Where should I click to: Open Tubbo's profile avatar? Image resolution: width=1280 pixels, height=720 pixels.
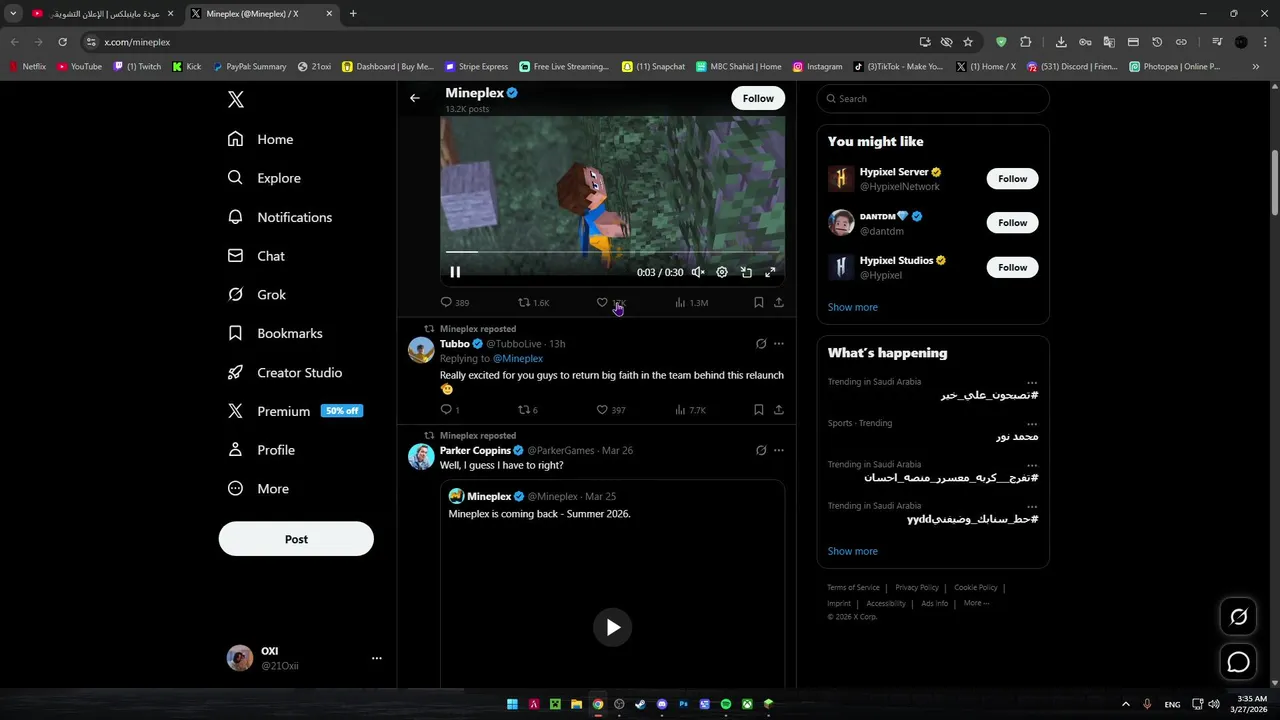pyautogui.click(x=421, y=349)
